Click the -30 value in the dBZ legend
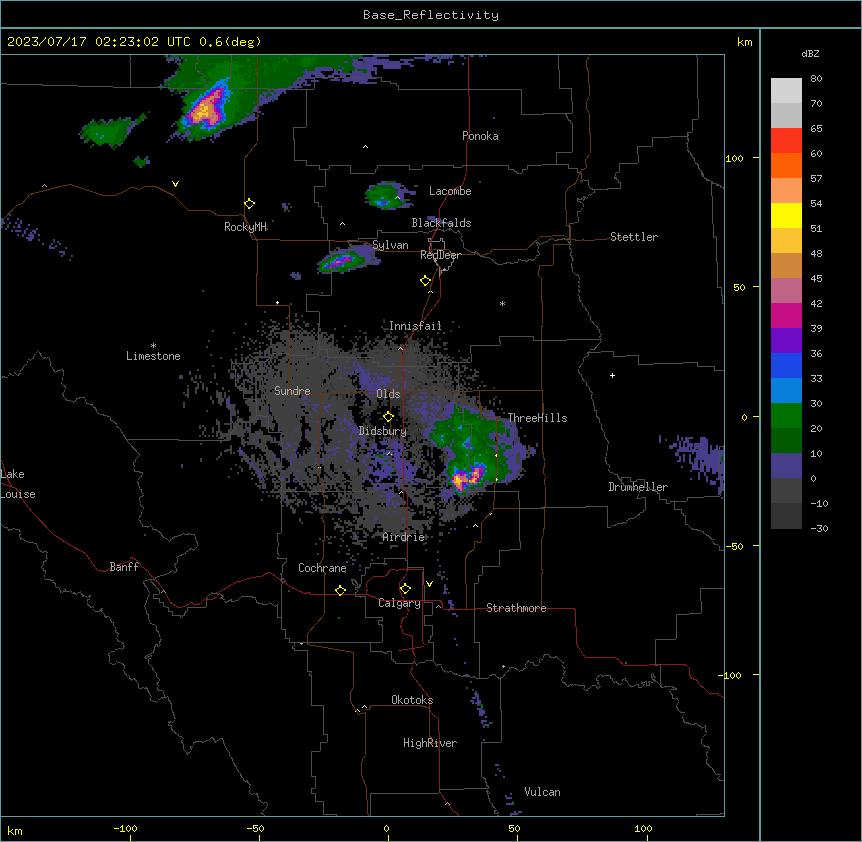The image size is (862, 842). click(819, 529)
